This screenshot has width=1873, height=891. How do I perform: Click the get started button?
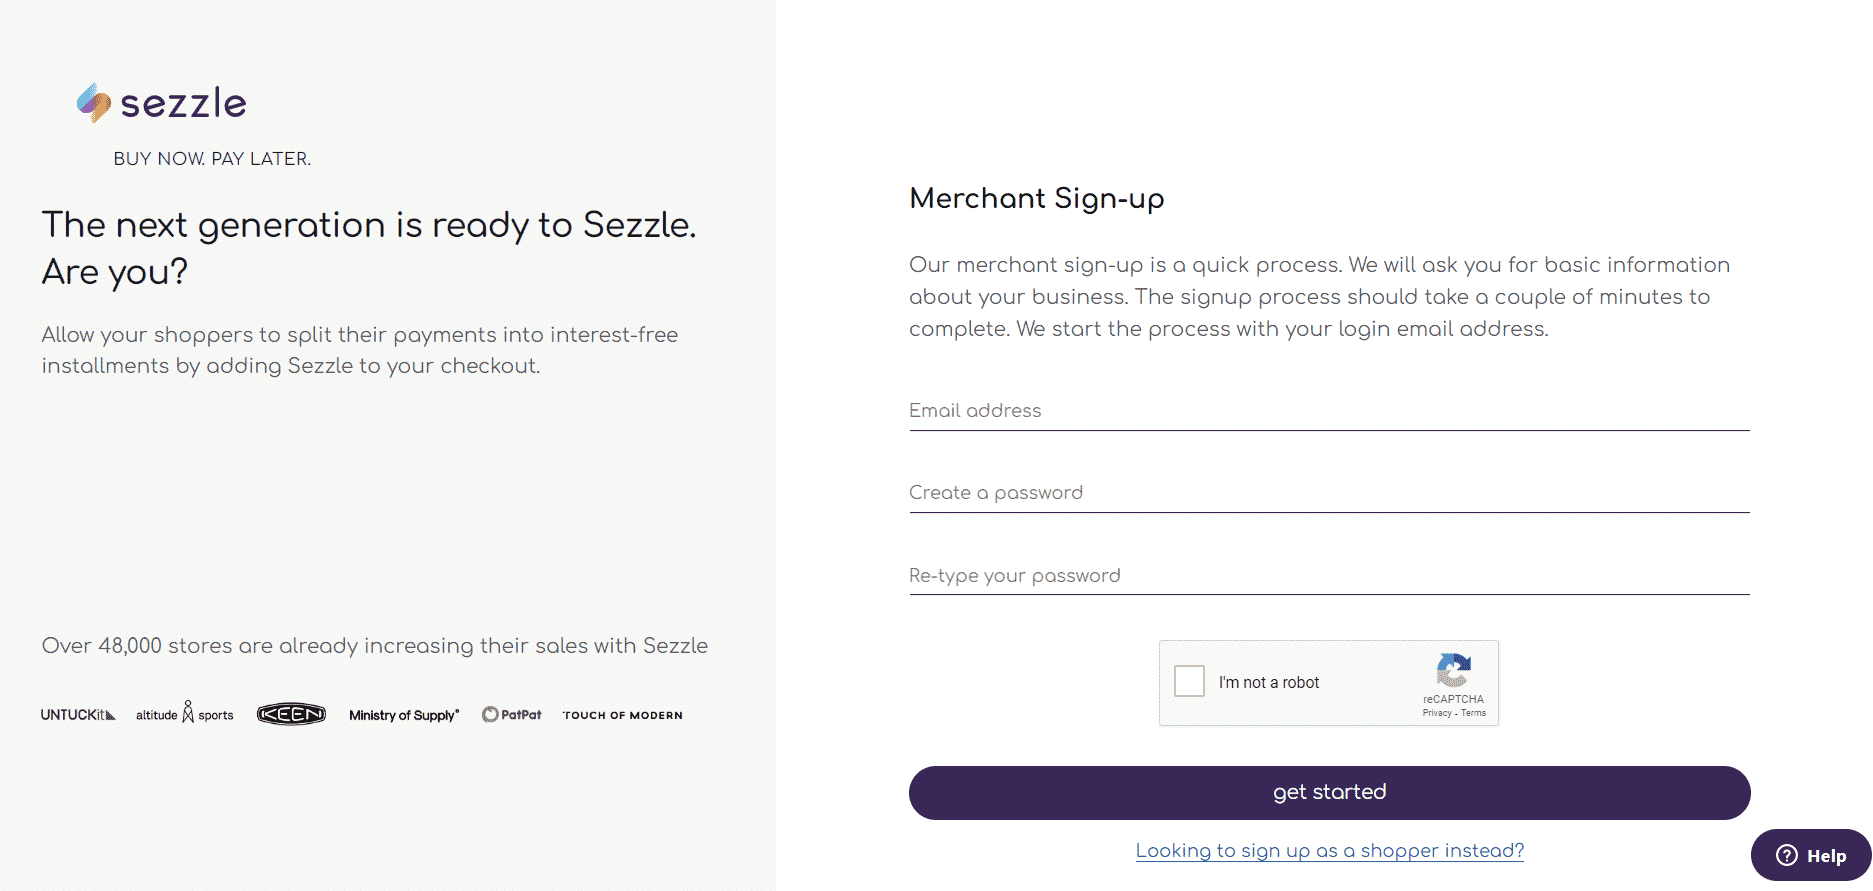coord(1329,792)
